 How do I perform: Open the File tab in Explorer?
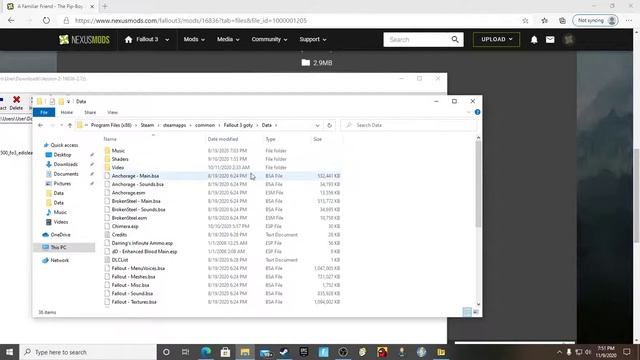[44, 112]
